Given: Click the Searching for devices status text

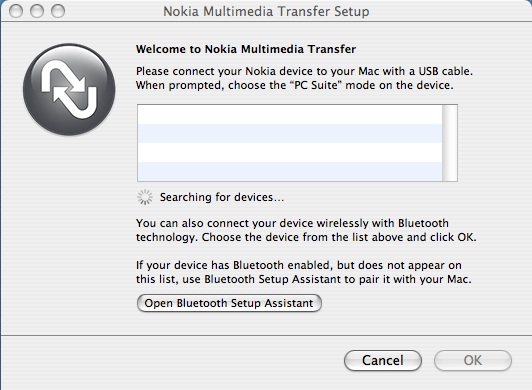Looking at the screenshot, I should tap(222, 197).
